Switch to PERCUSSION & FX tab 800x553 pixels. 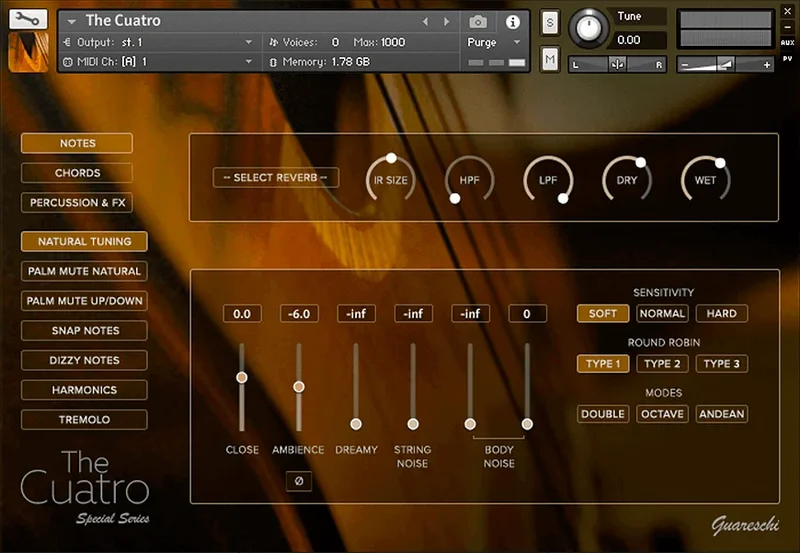[x=77, y=203]
